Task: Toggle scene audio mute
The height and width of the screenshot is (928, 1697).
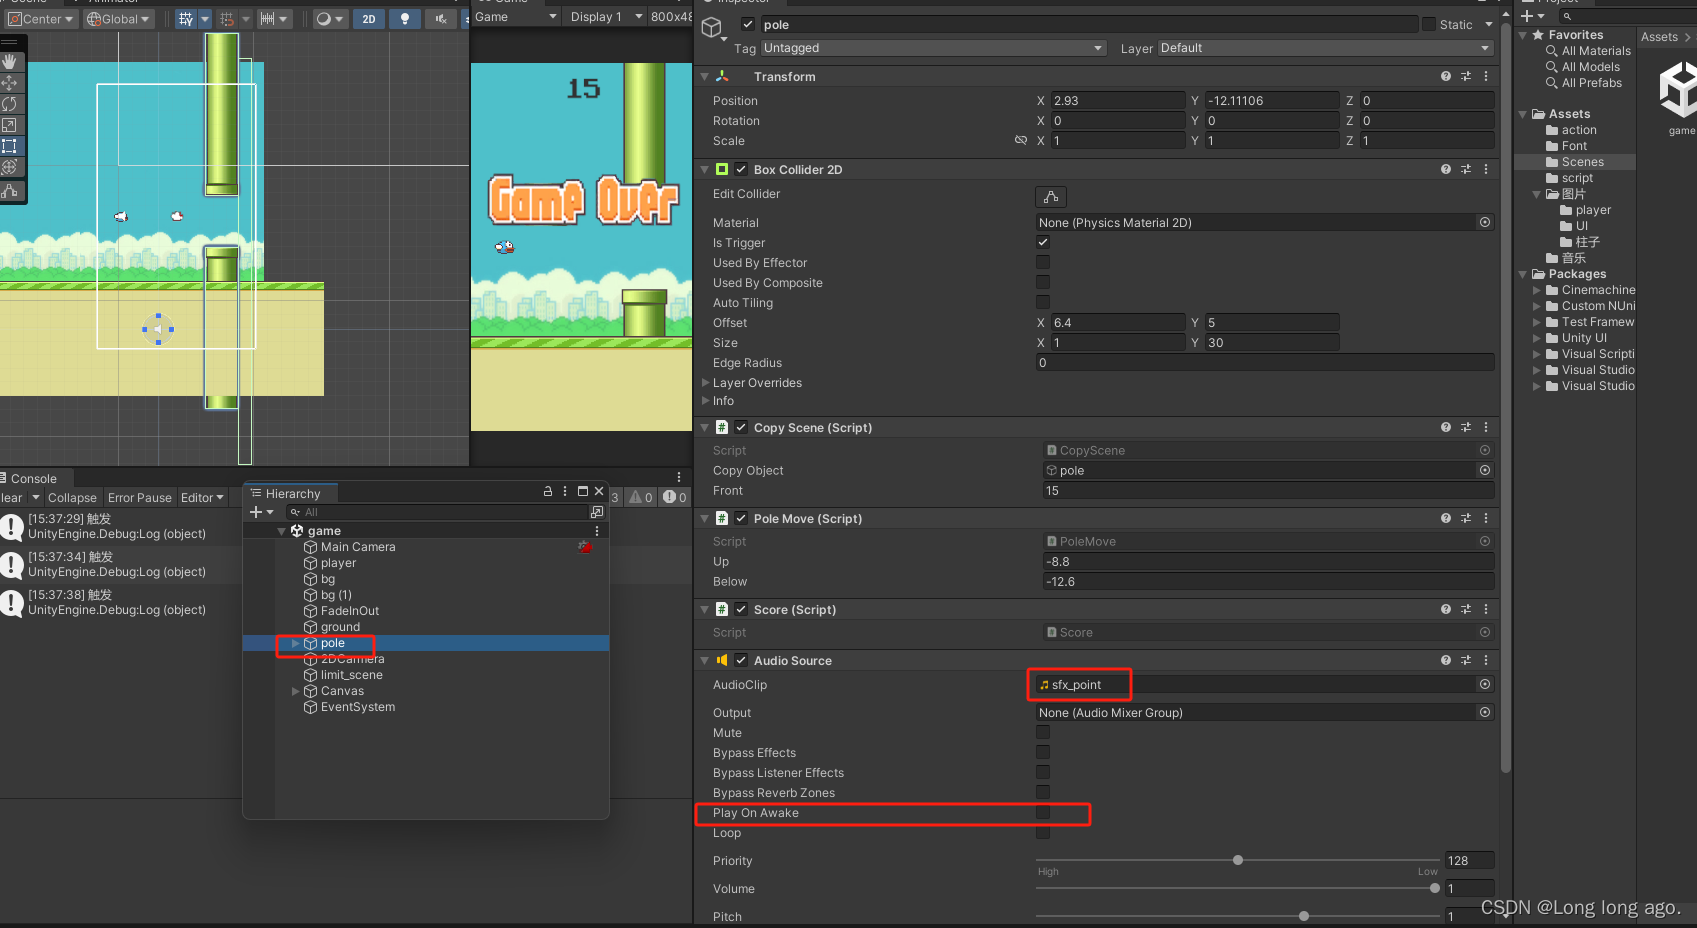Action: [441, 19]
